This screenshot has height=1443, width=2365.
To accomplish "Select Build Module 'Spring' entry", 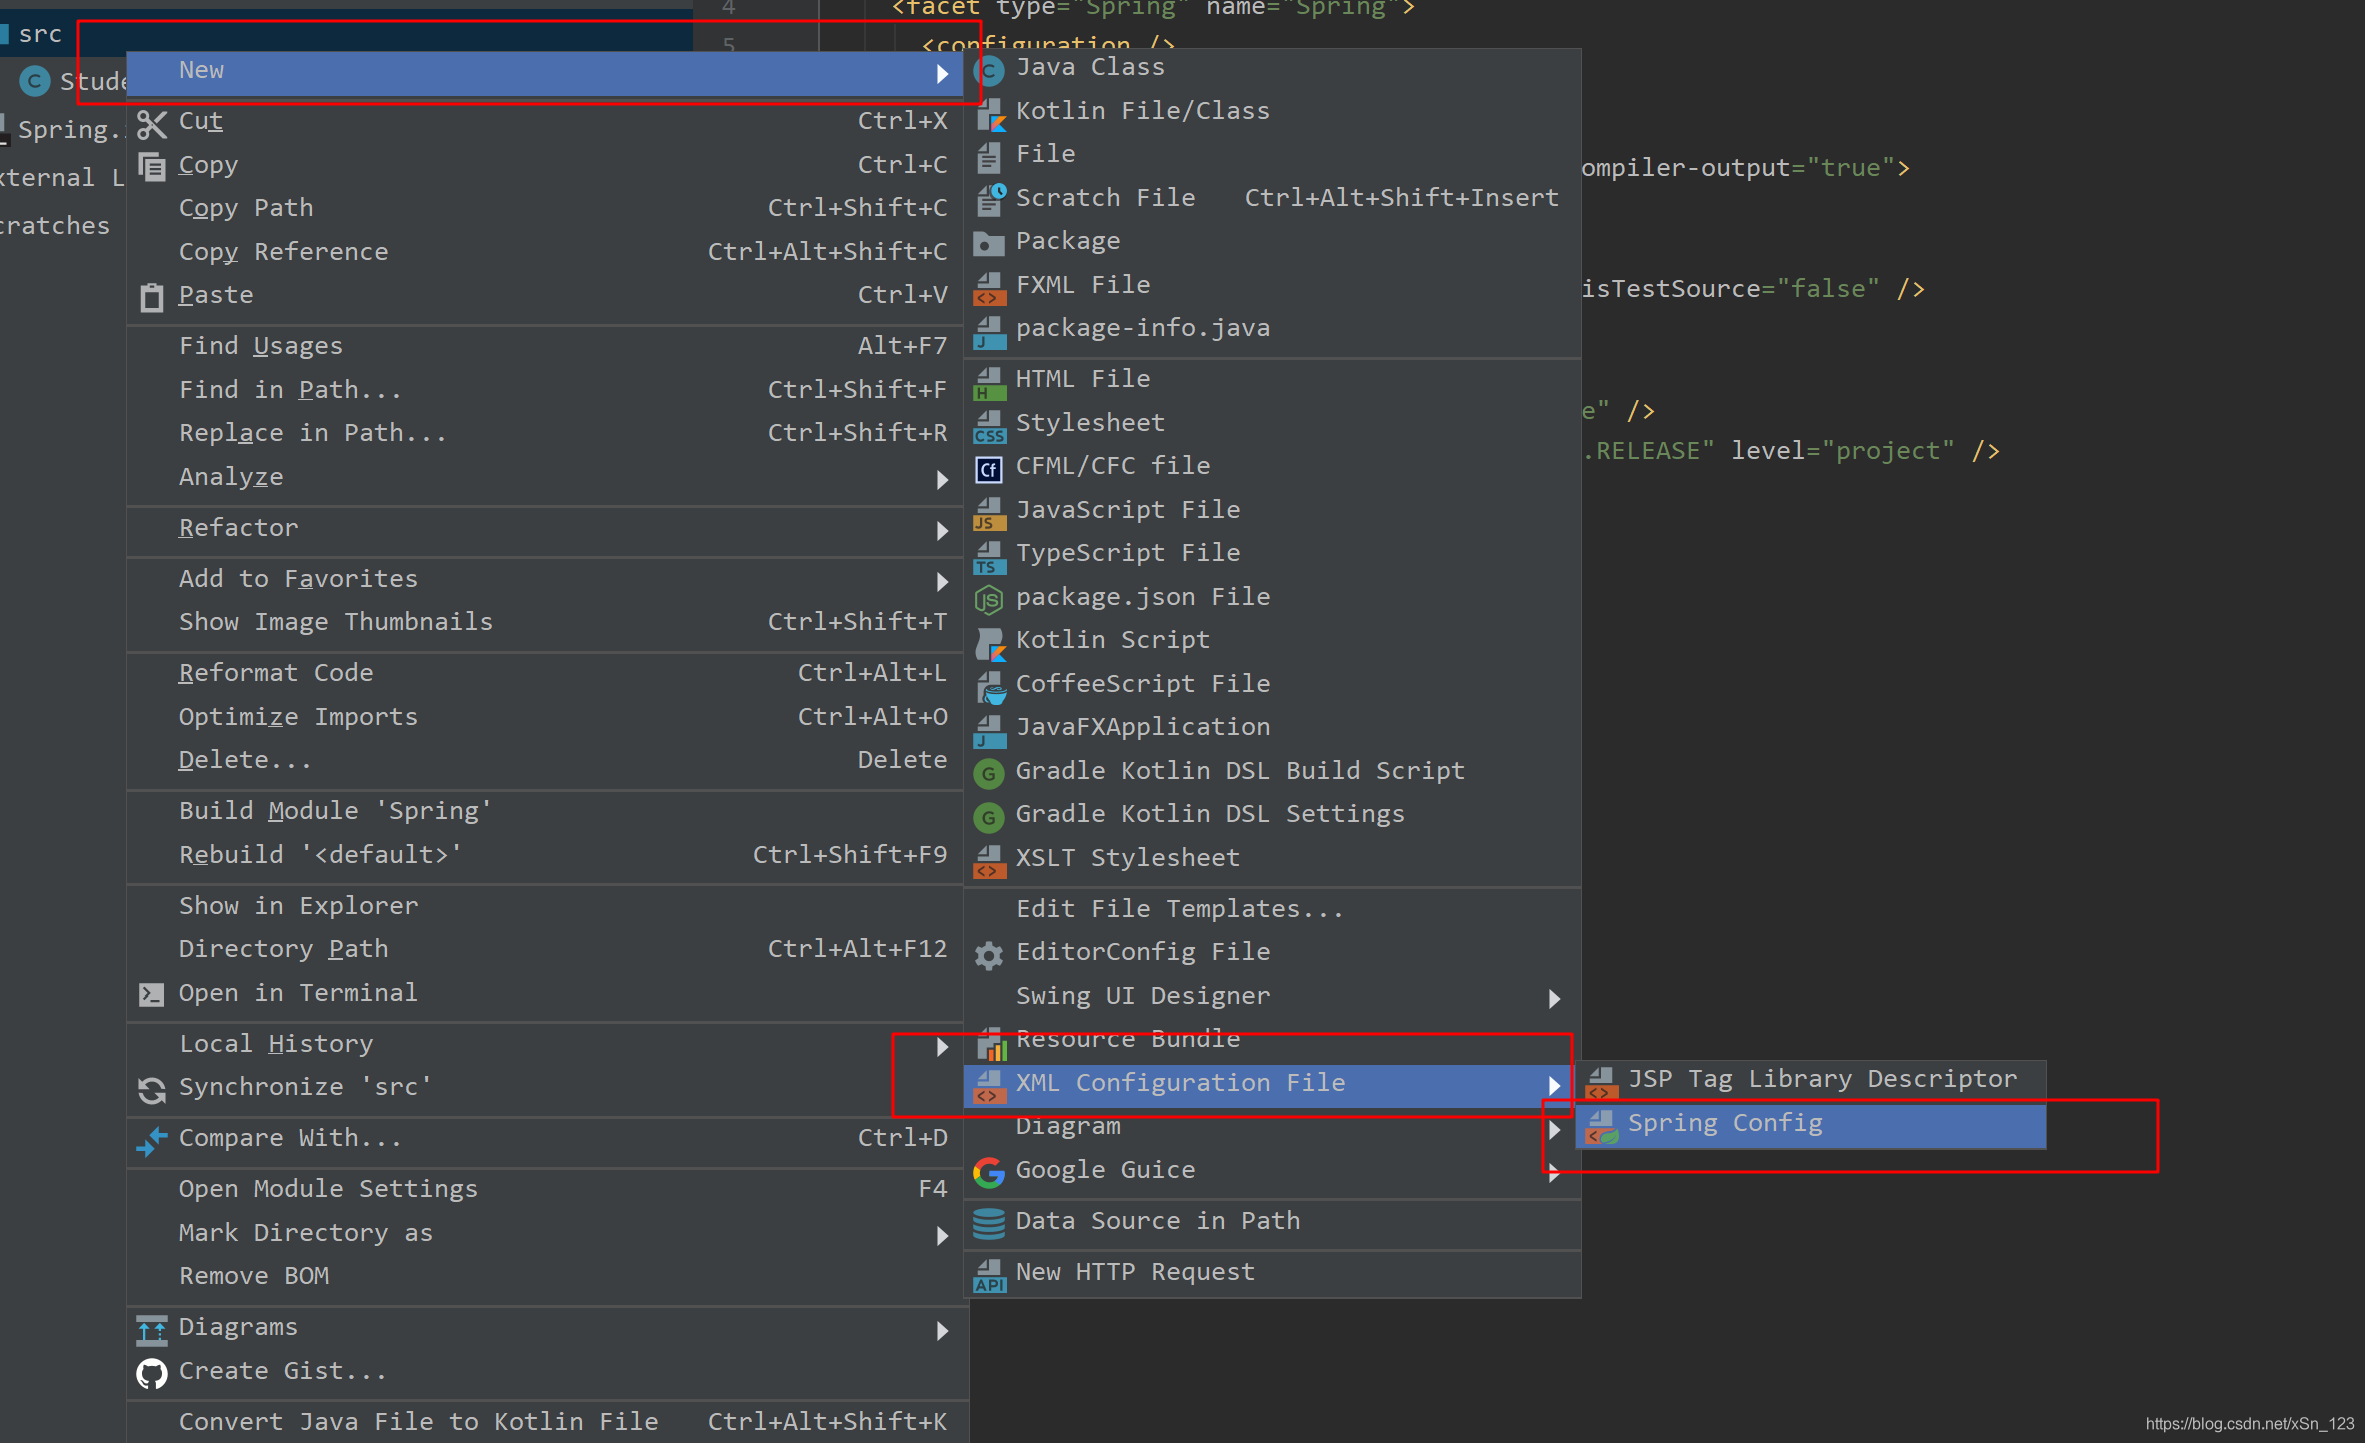I will (x=547, y=811).
